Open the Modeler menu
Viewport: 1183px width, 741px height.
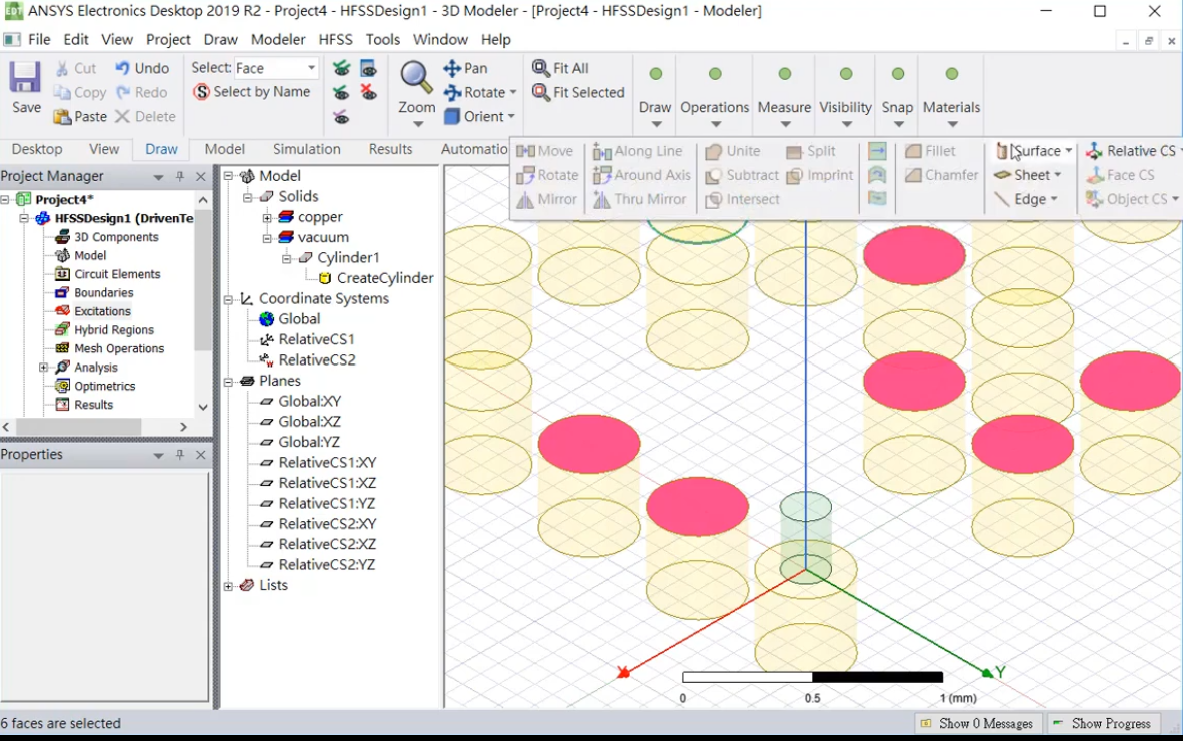click(x=278, y=39)
